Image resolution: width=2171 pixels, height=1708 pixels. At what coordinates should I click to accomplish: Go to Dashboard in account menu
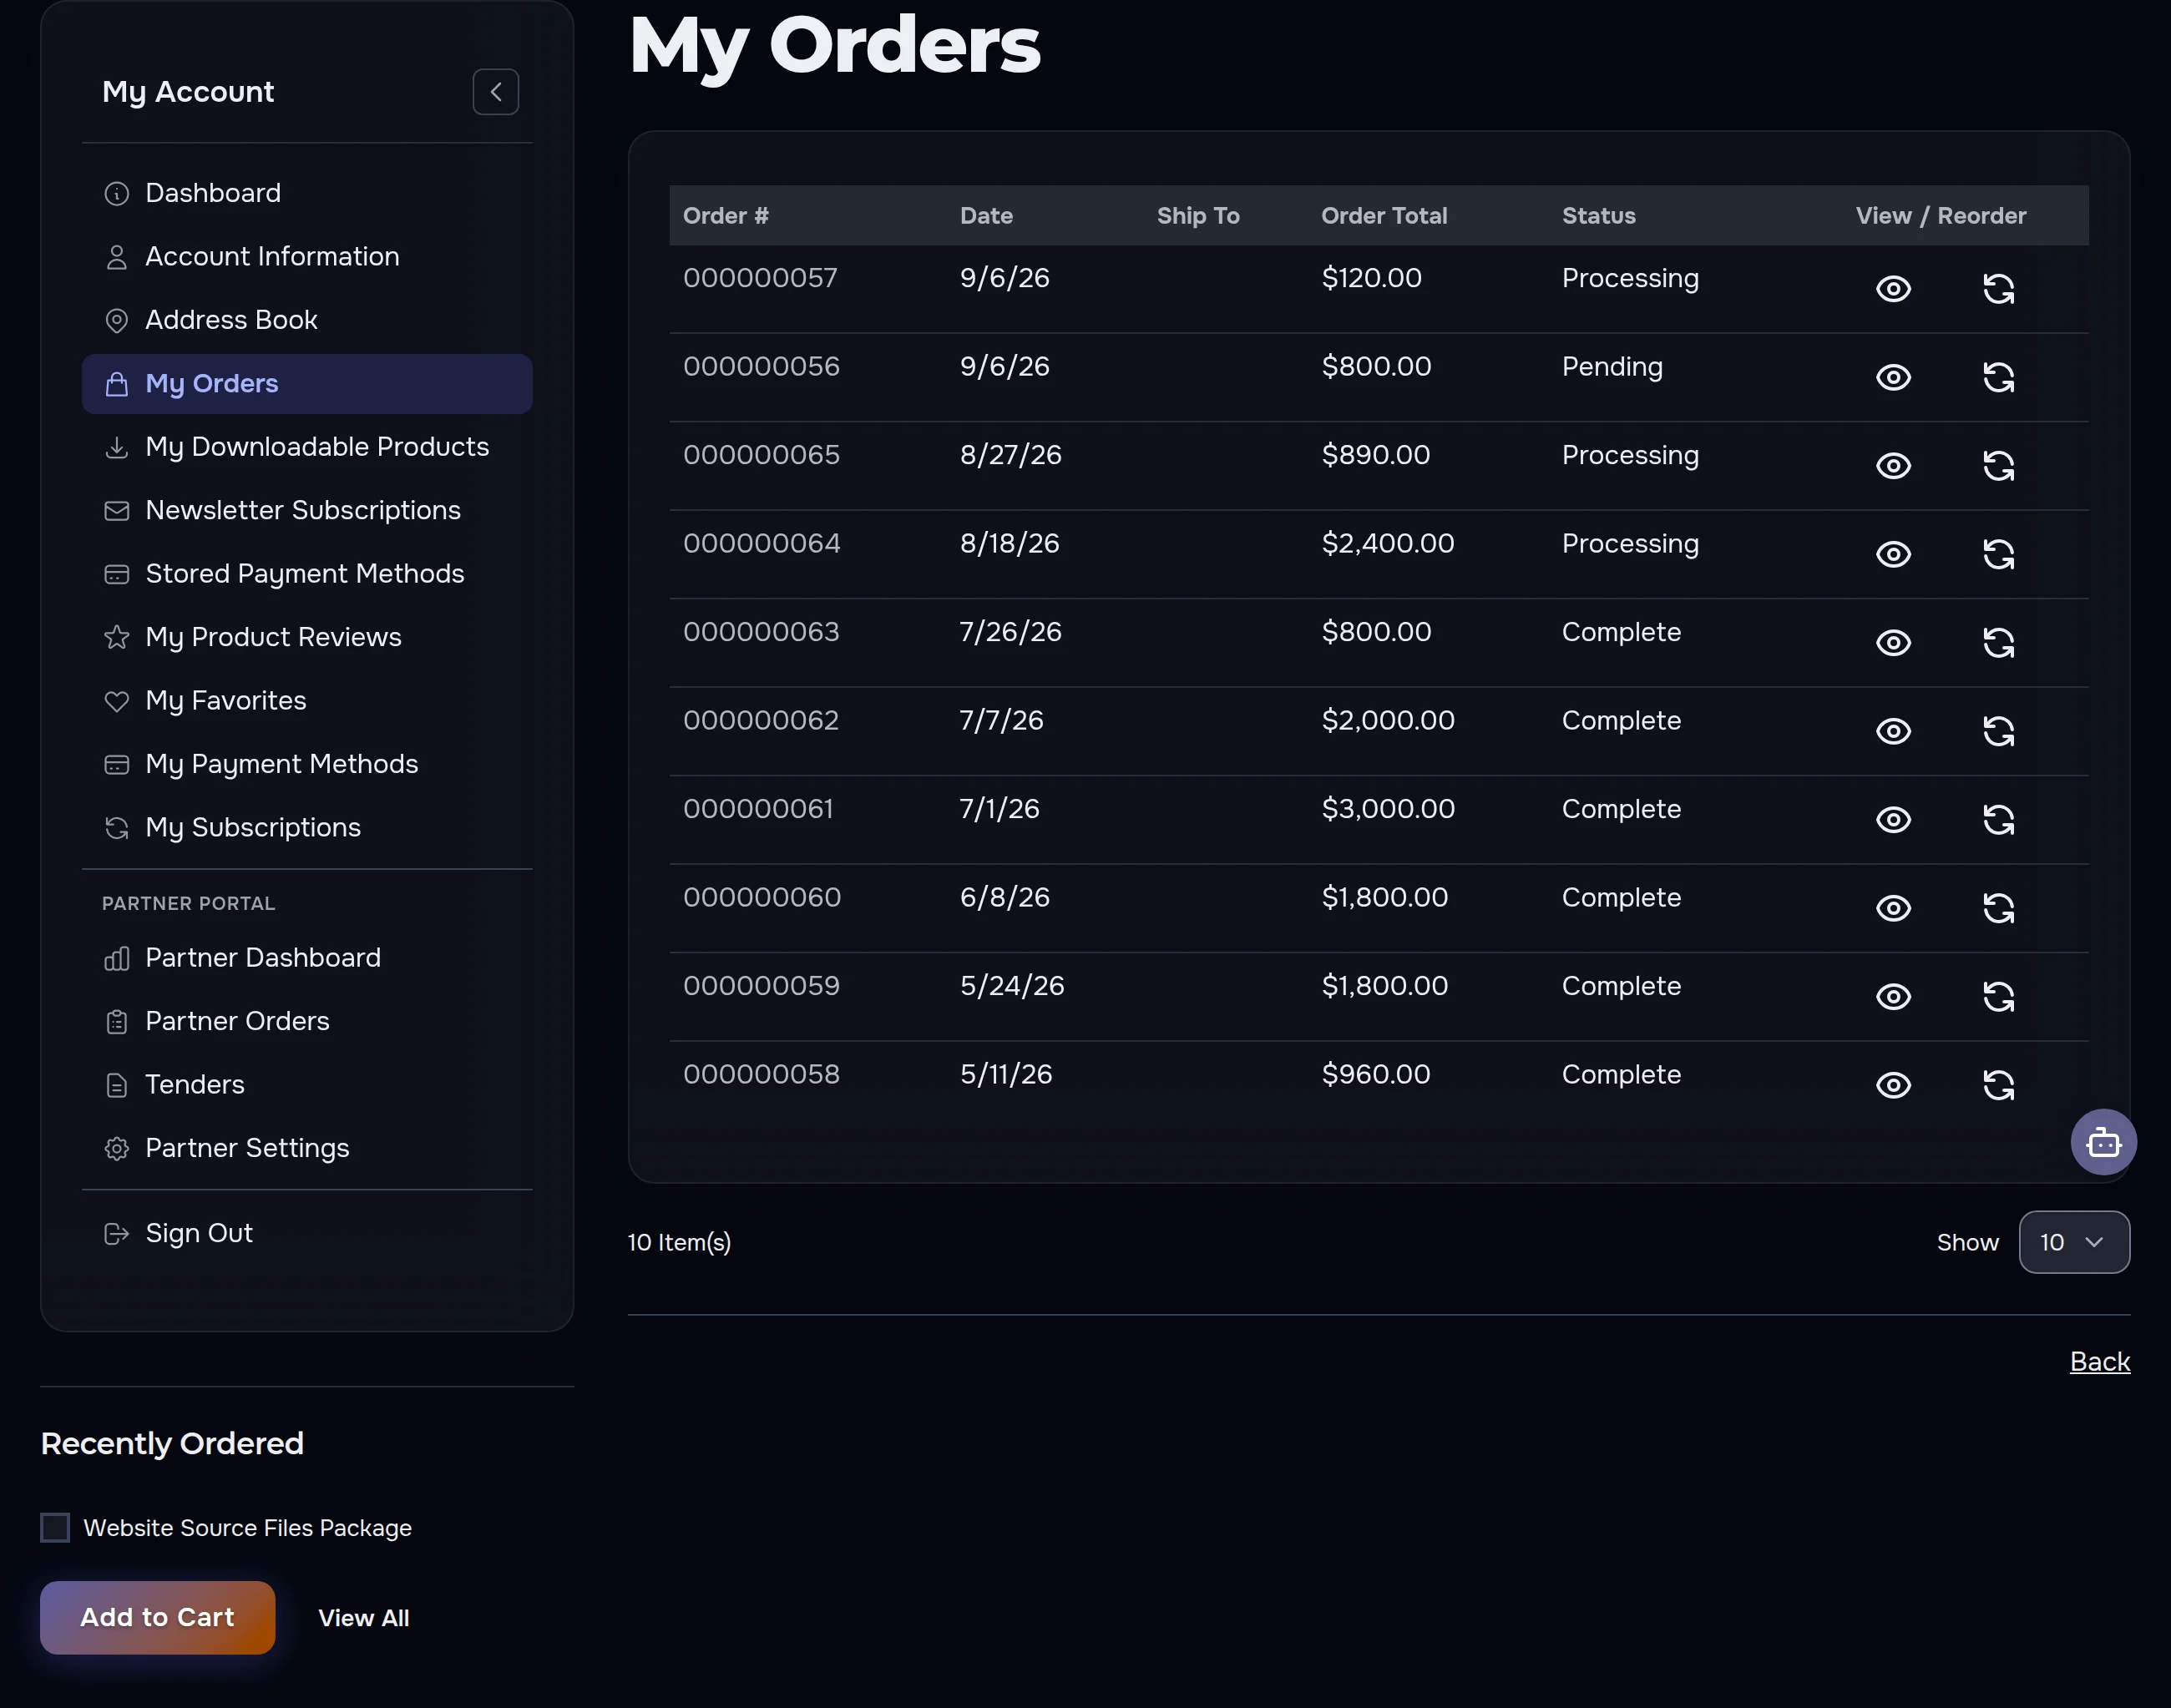coord(306,193)
